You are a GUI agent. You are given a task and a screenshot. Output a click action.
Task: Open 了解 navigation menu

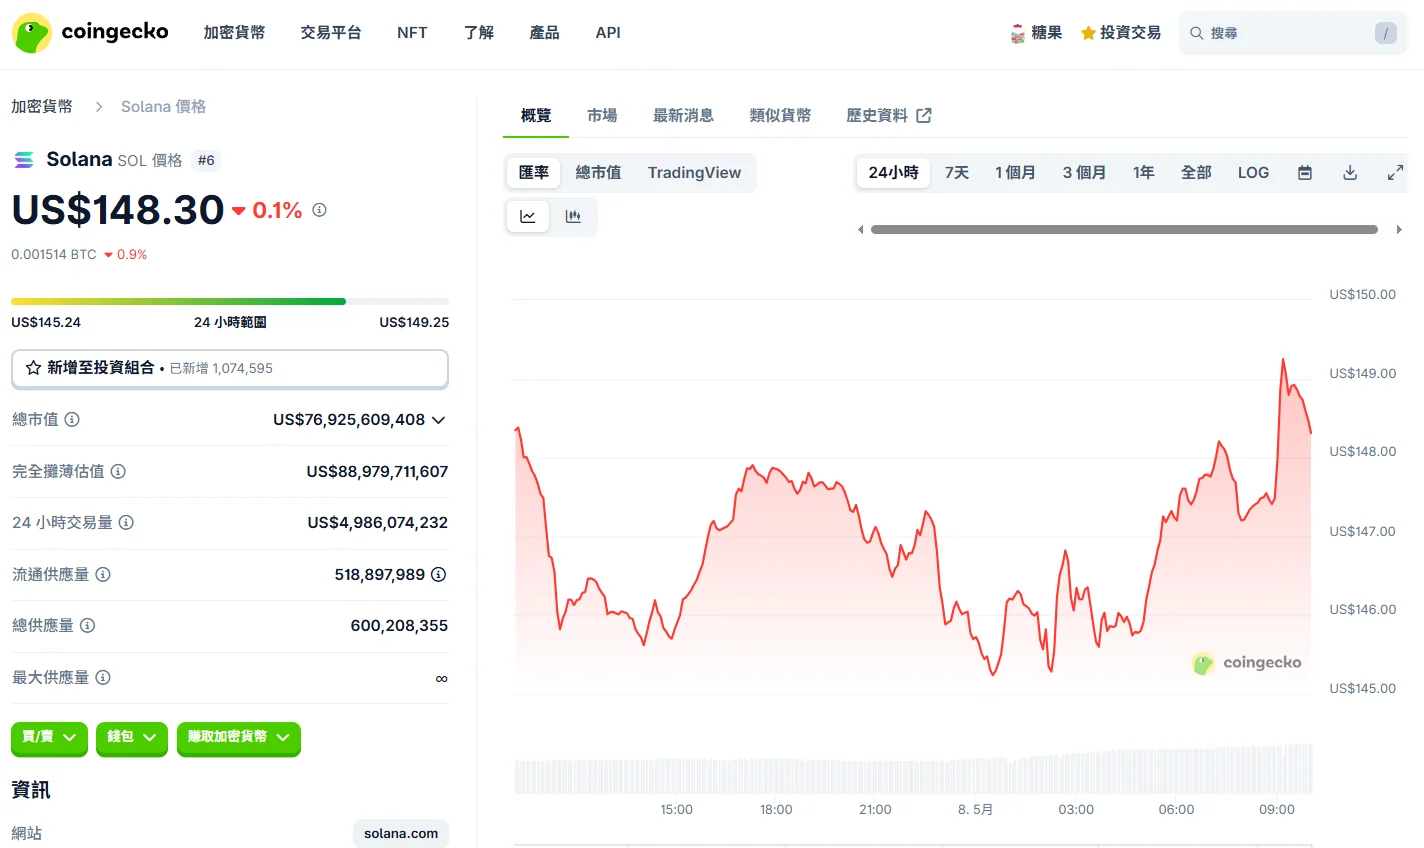pos(479,33)
